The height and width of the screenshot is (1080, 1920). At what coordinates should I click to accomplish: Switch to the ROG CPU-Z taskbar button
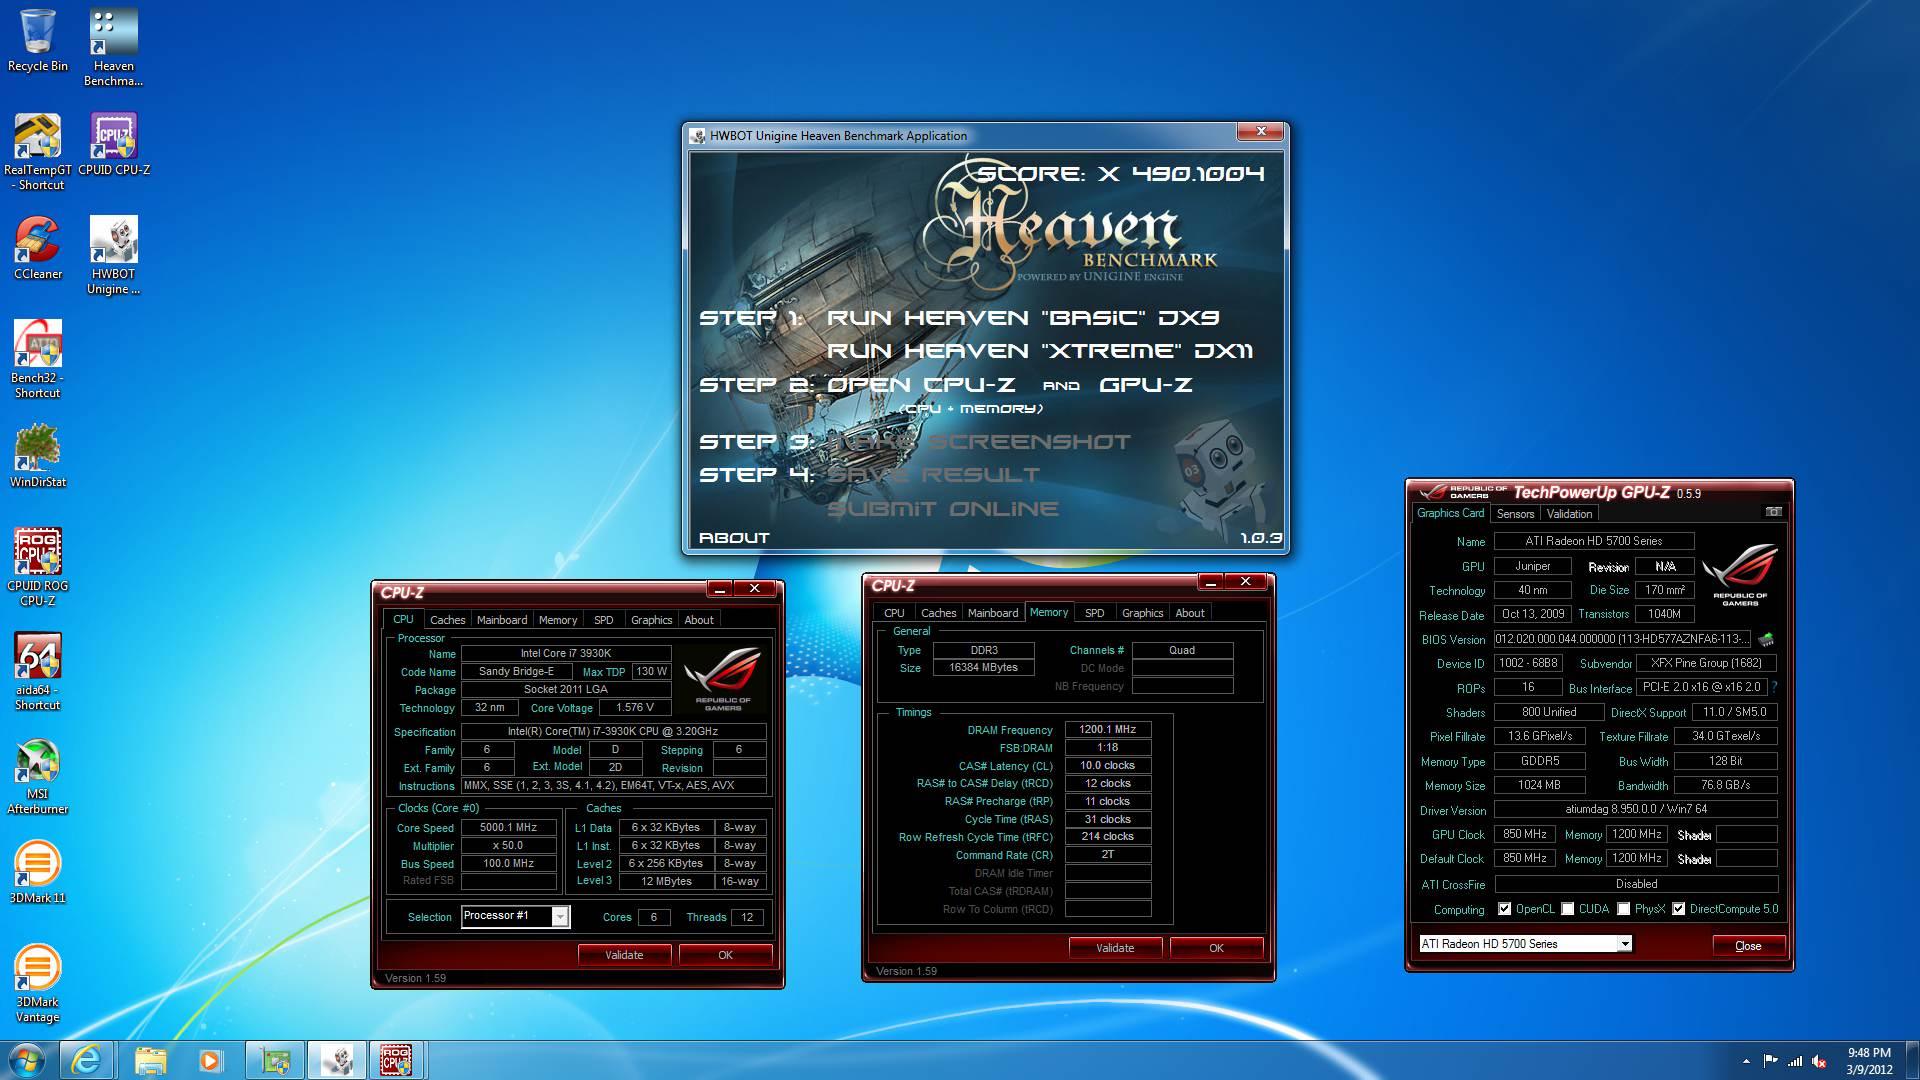tap(397, 1060)
